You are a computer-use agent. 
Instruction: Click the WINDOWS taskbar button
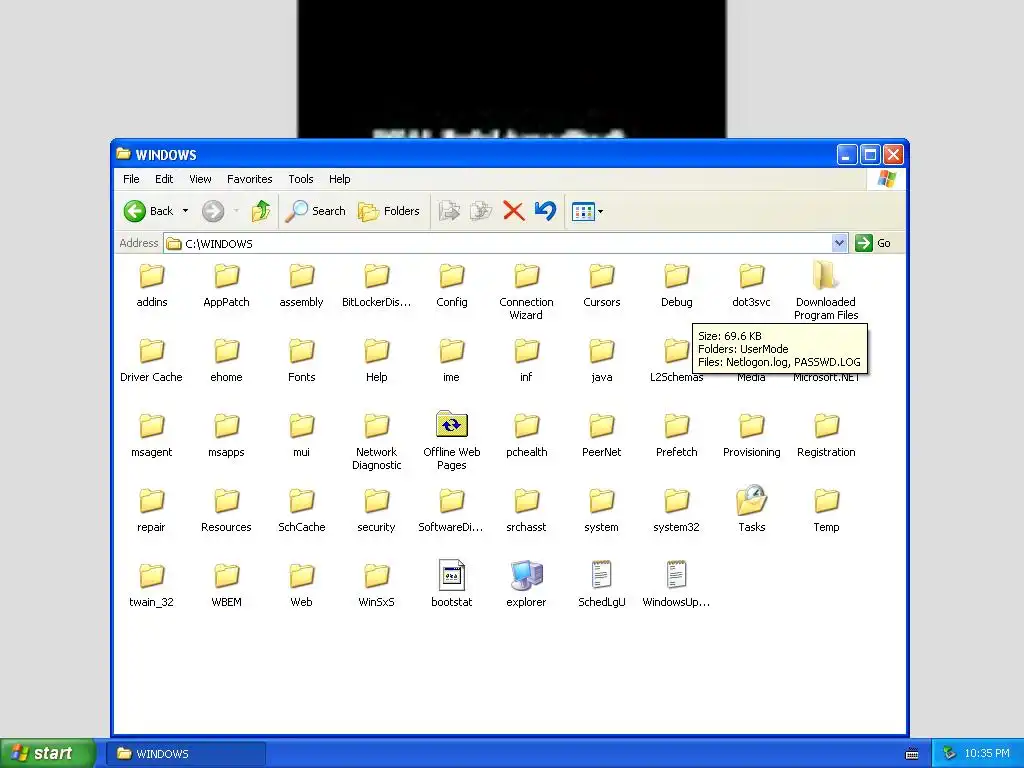pos(186,754)
